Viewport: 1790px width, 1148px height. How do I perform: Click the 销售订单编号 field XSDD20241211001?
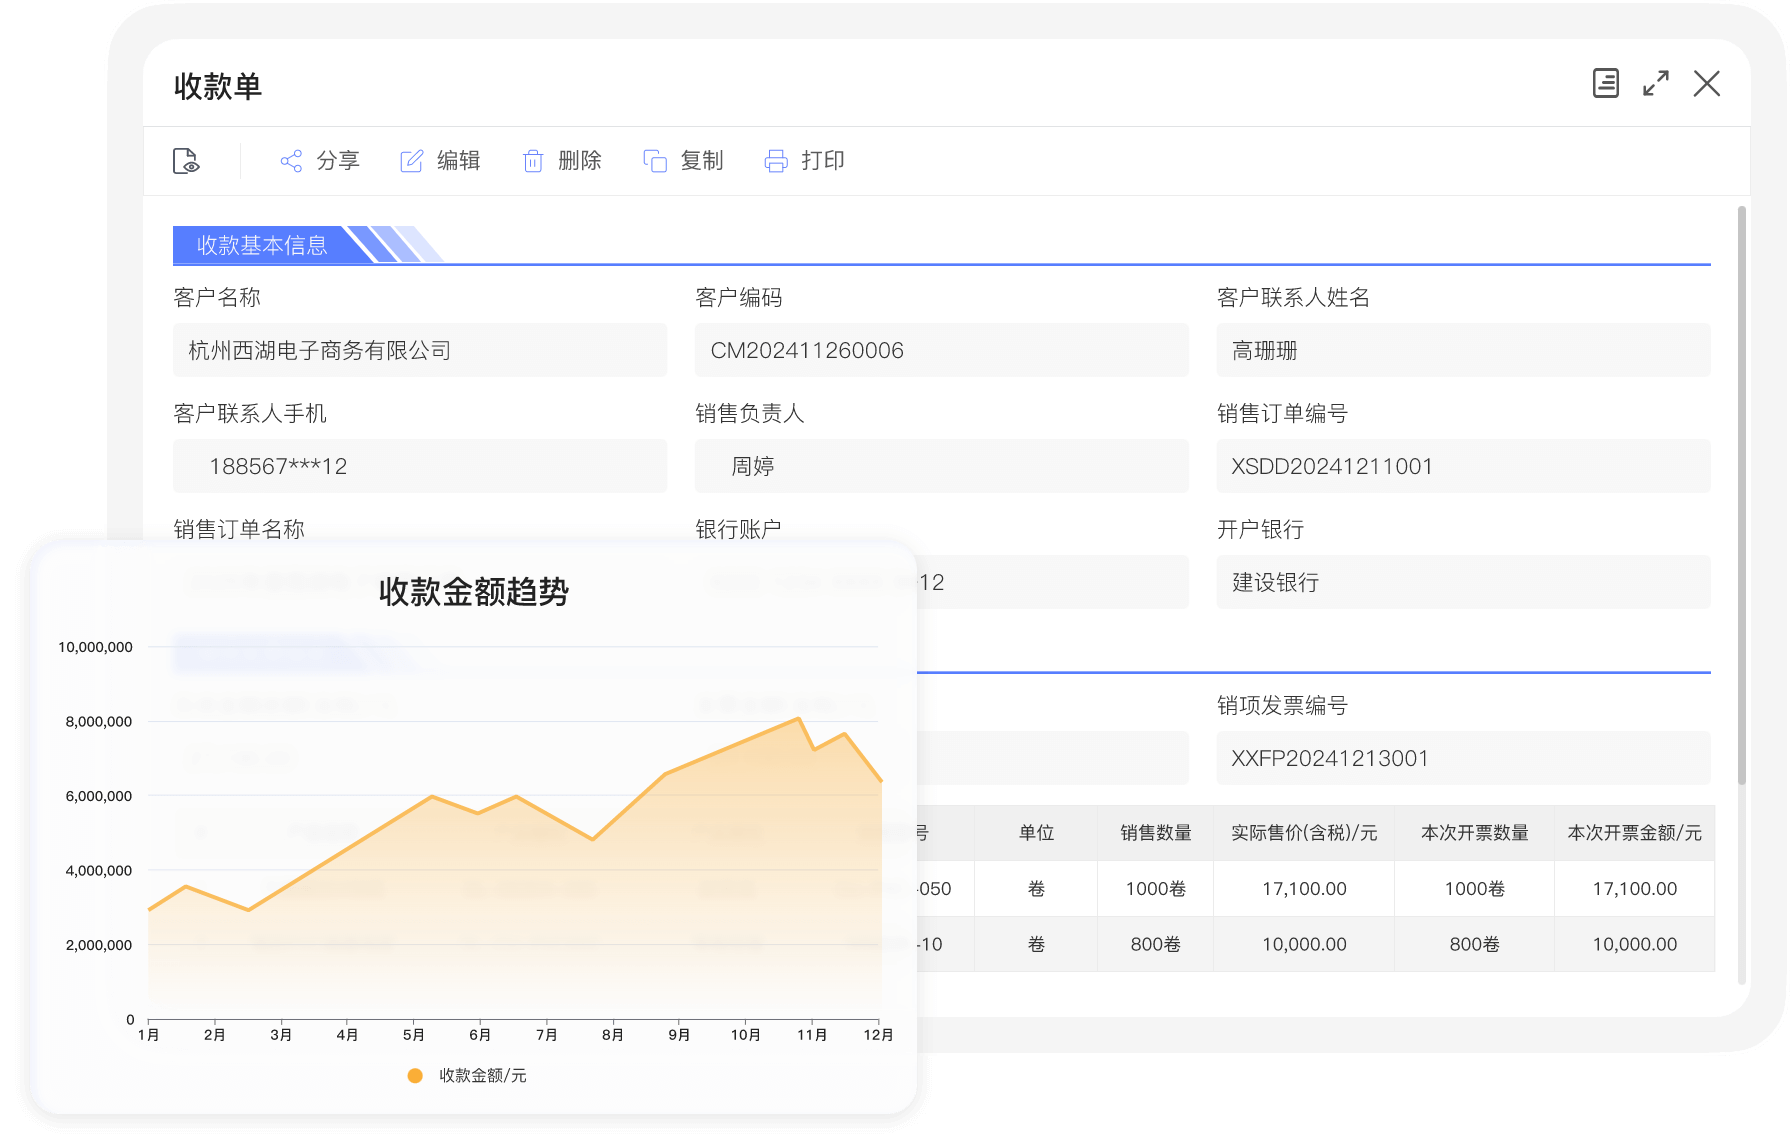tap(1464, 466)
